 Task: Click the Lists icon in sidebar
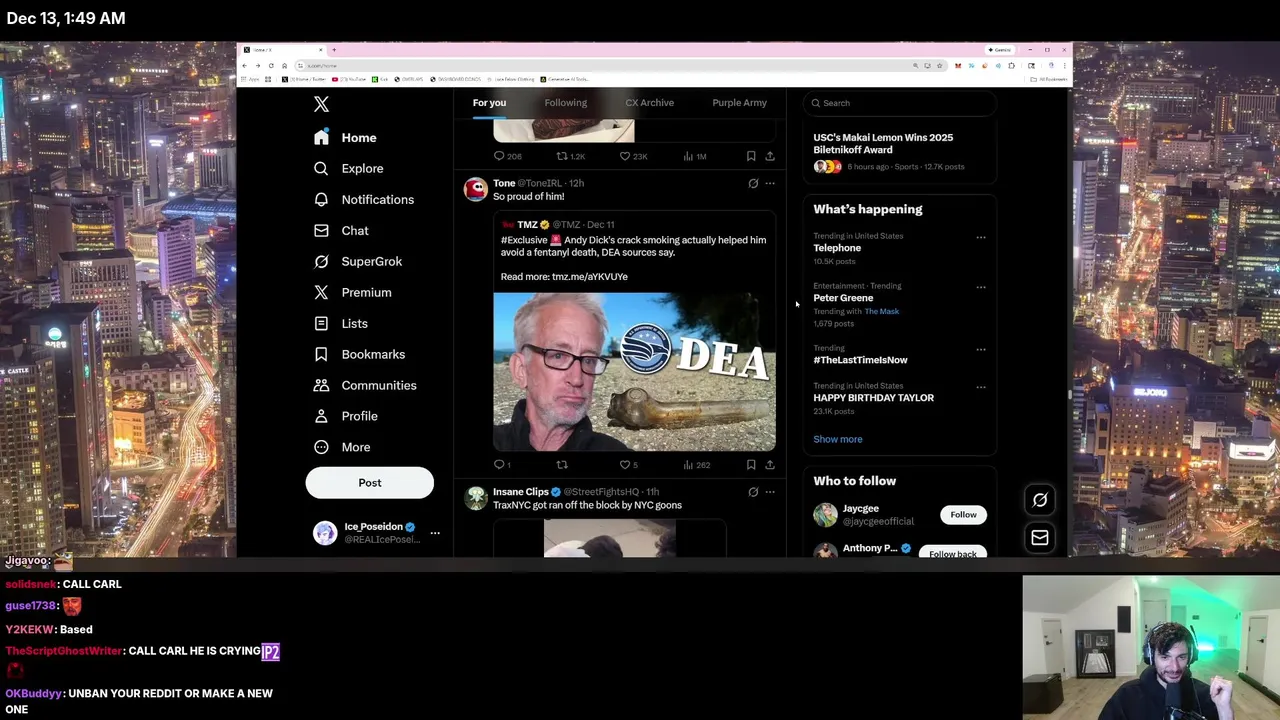321,324
